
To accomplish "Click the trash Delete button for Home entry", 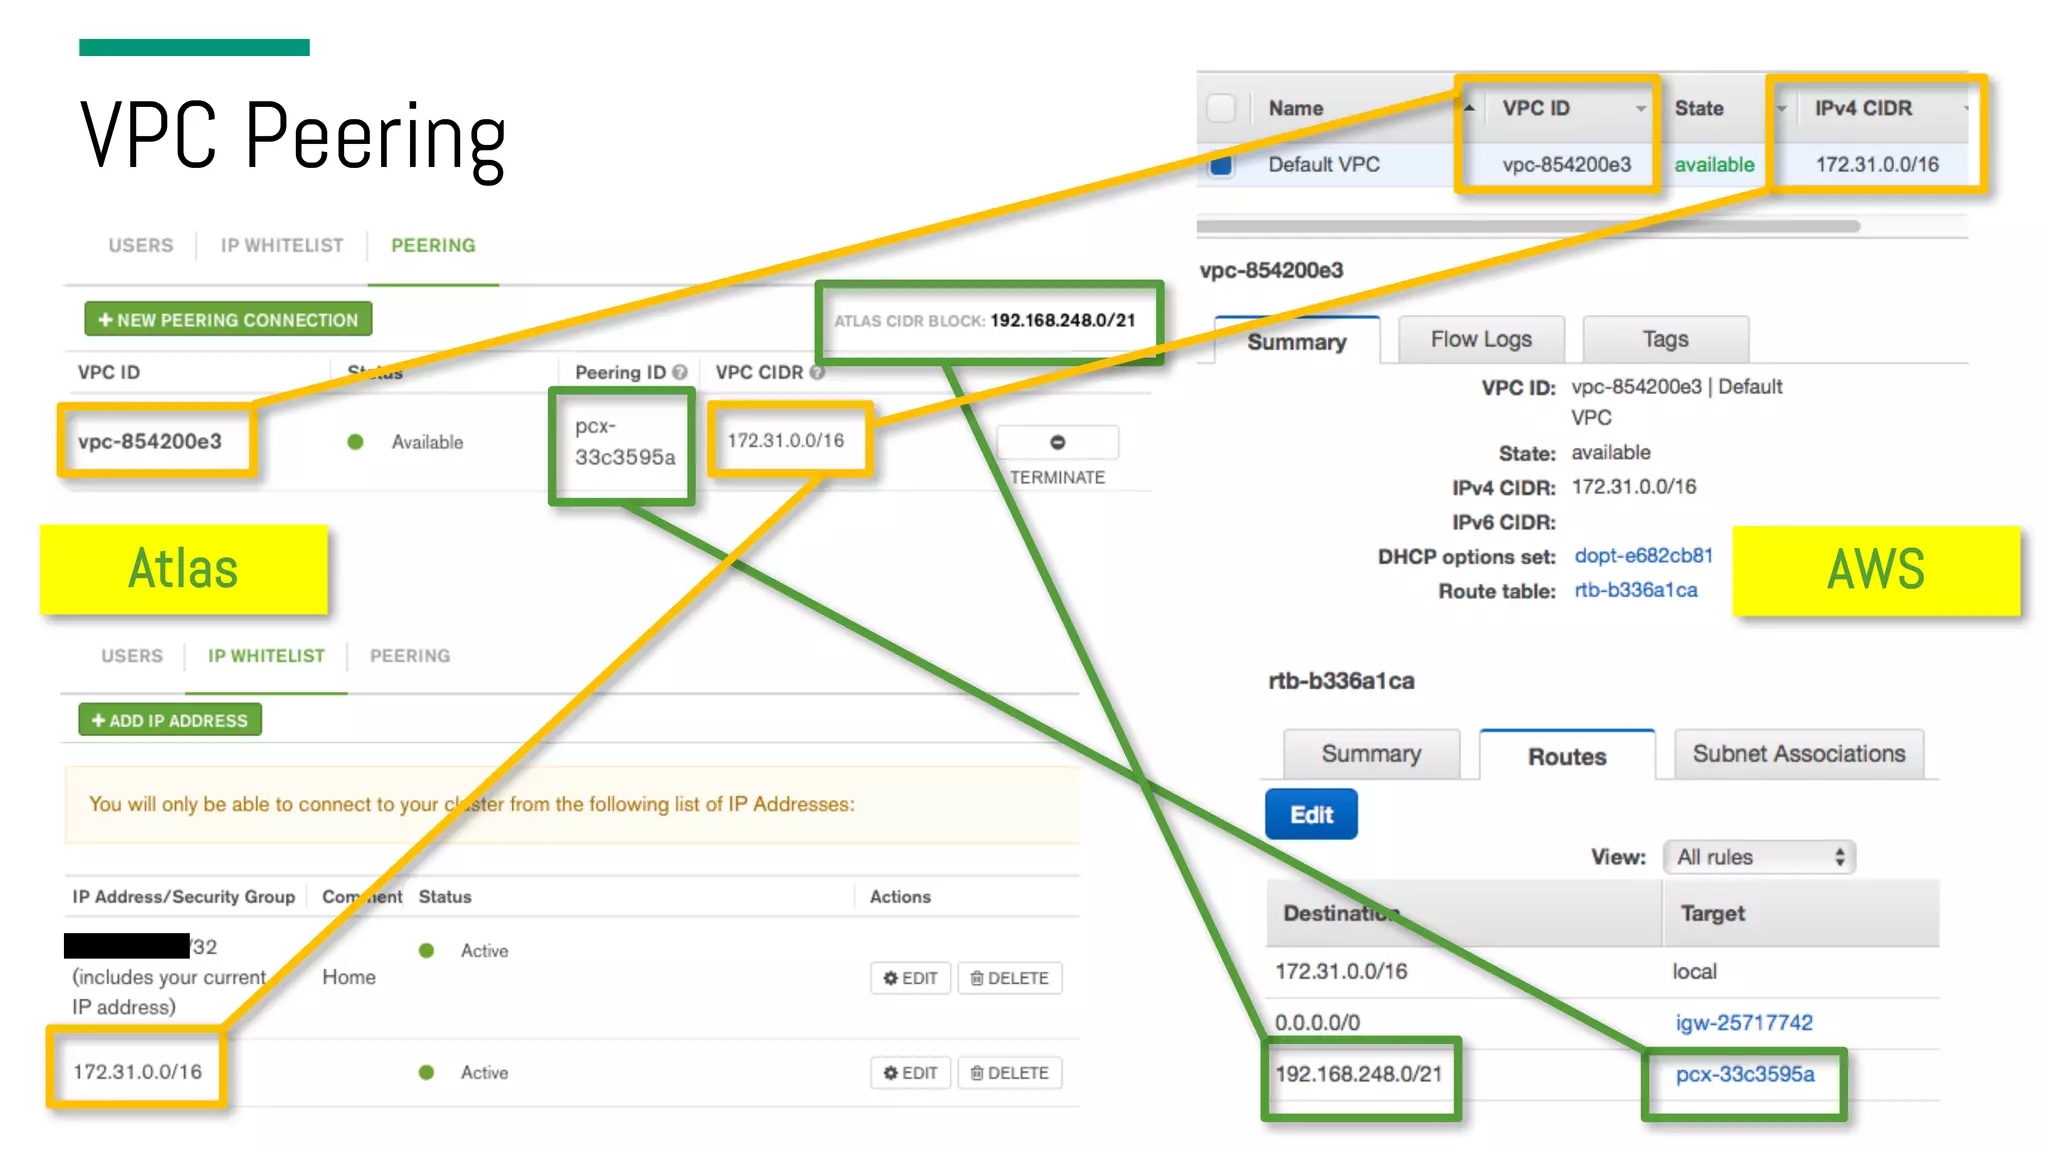I will point(1009,978).
